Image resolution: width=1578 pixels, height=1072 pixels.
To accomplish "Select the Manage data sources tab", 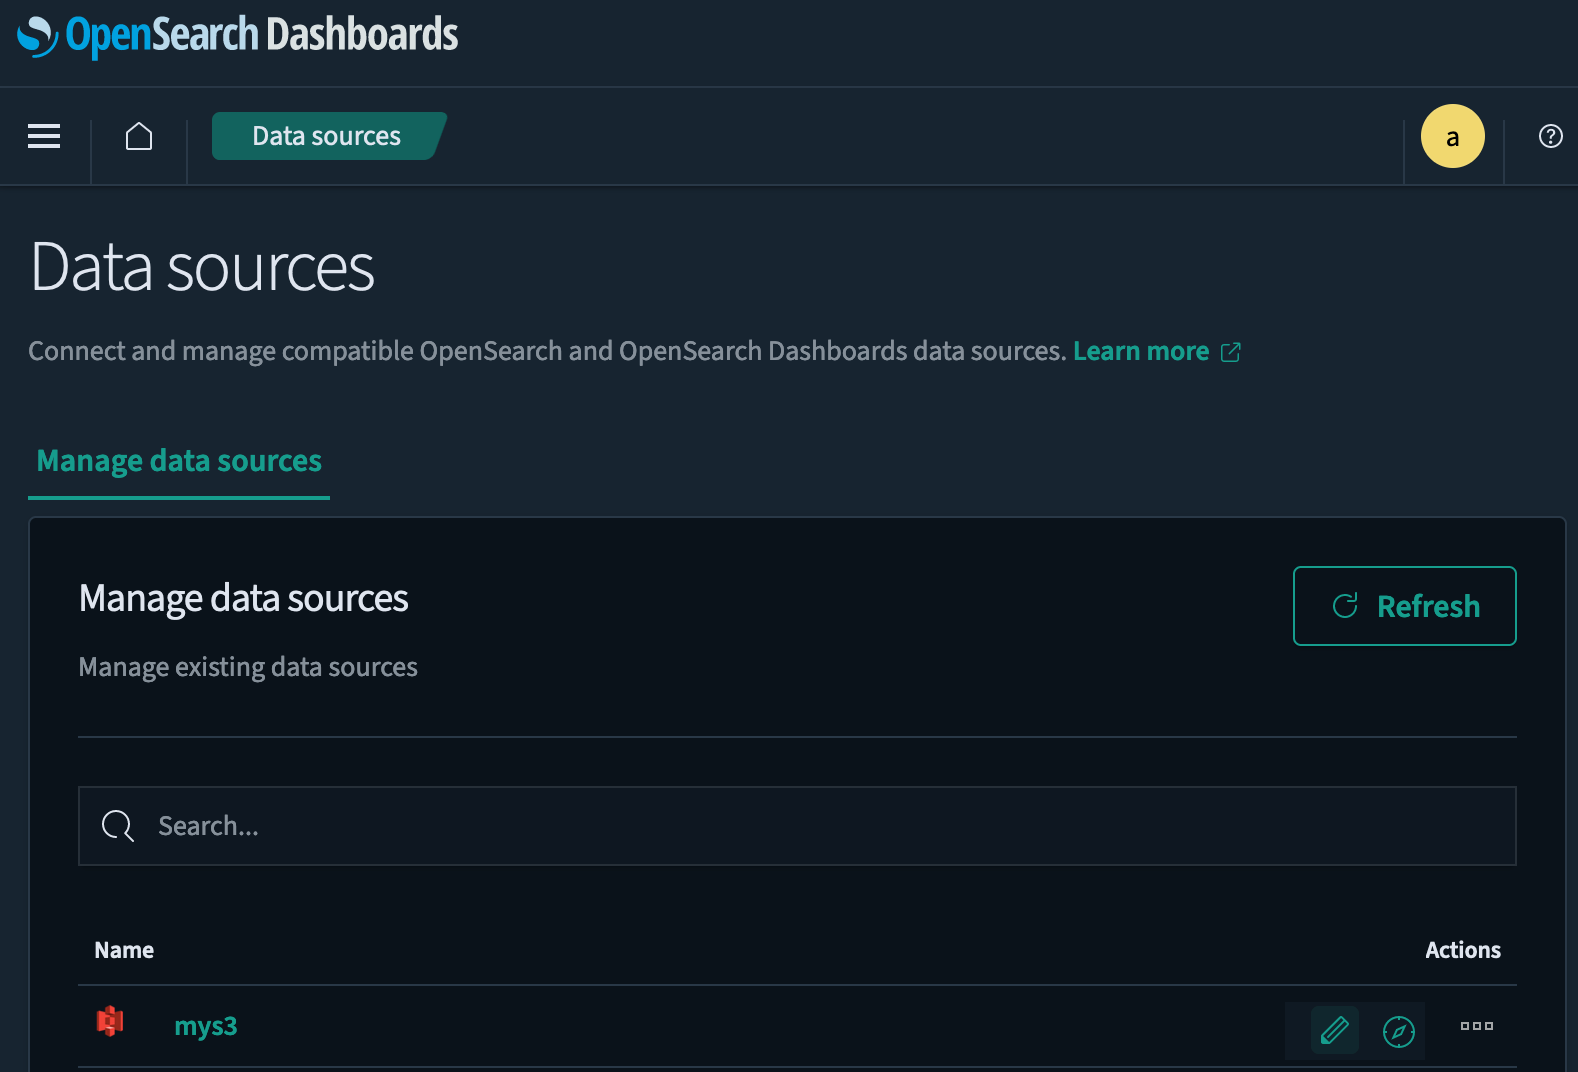I will (179, 461).
